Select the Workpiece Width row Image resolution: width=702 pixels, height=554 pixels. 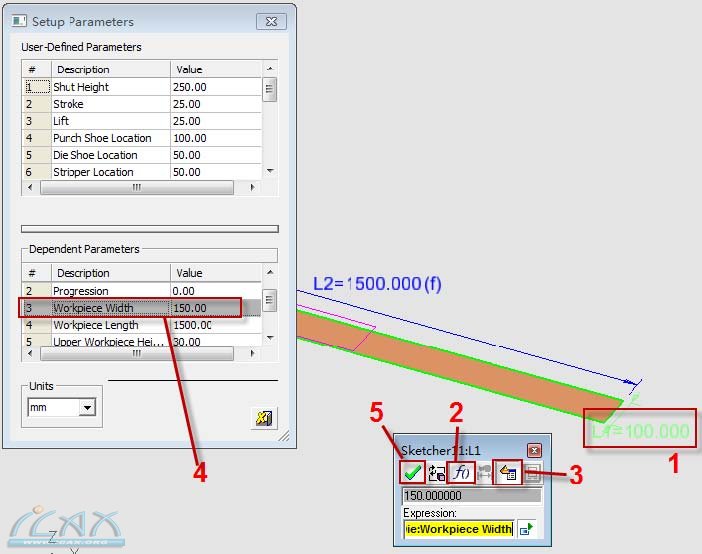point(141,308)
